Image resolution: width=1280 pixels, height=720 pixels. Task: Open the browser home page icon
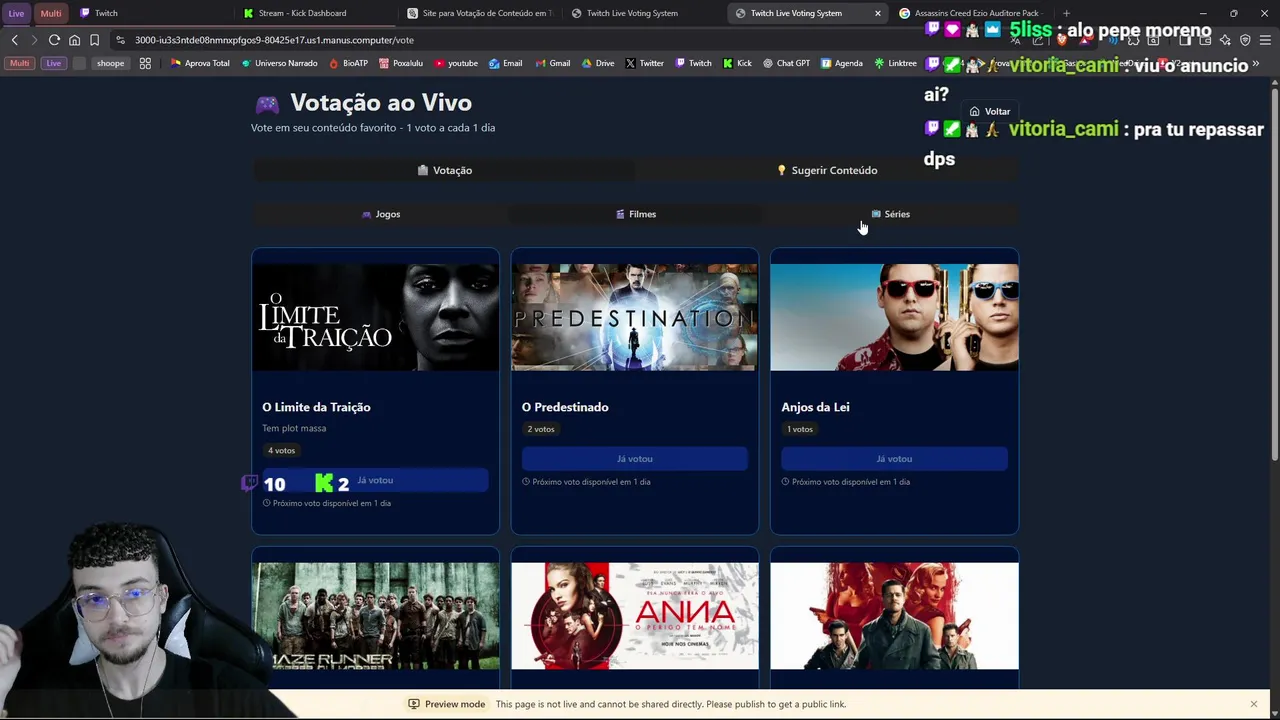[x=74, y=40]
